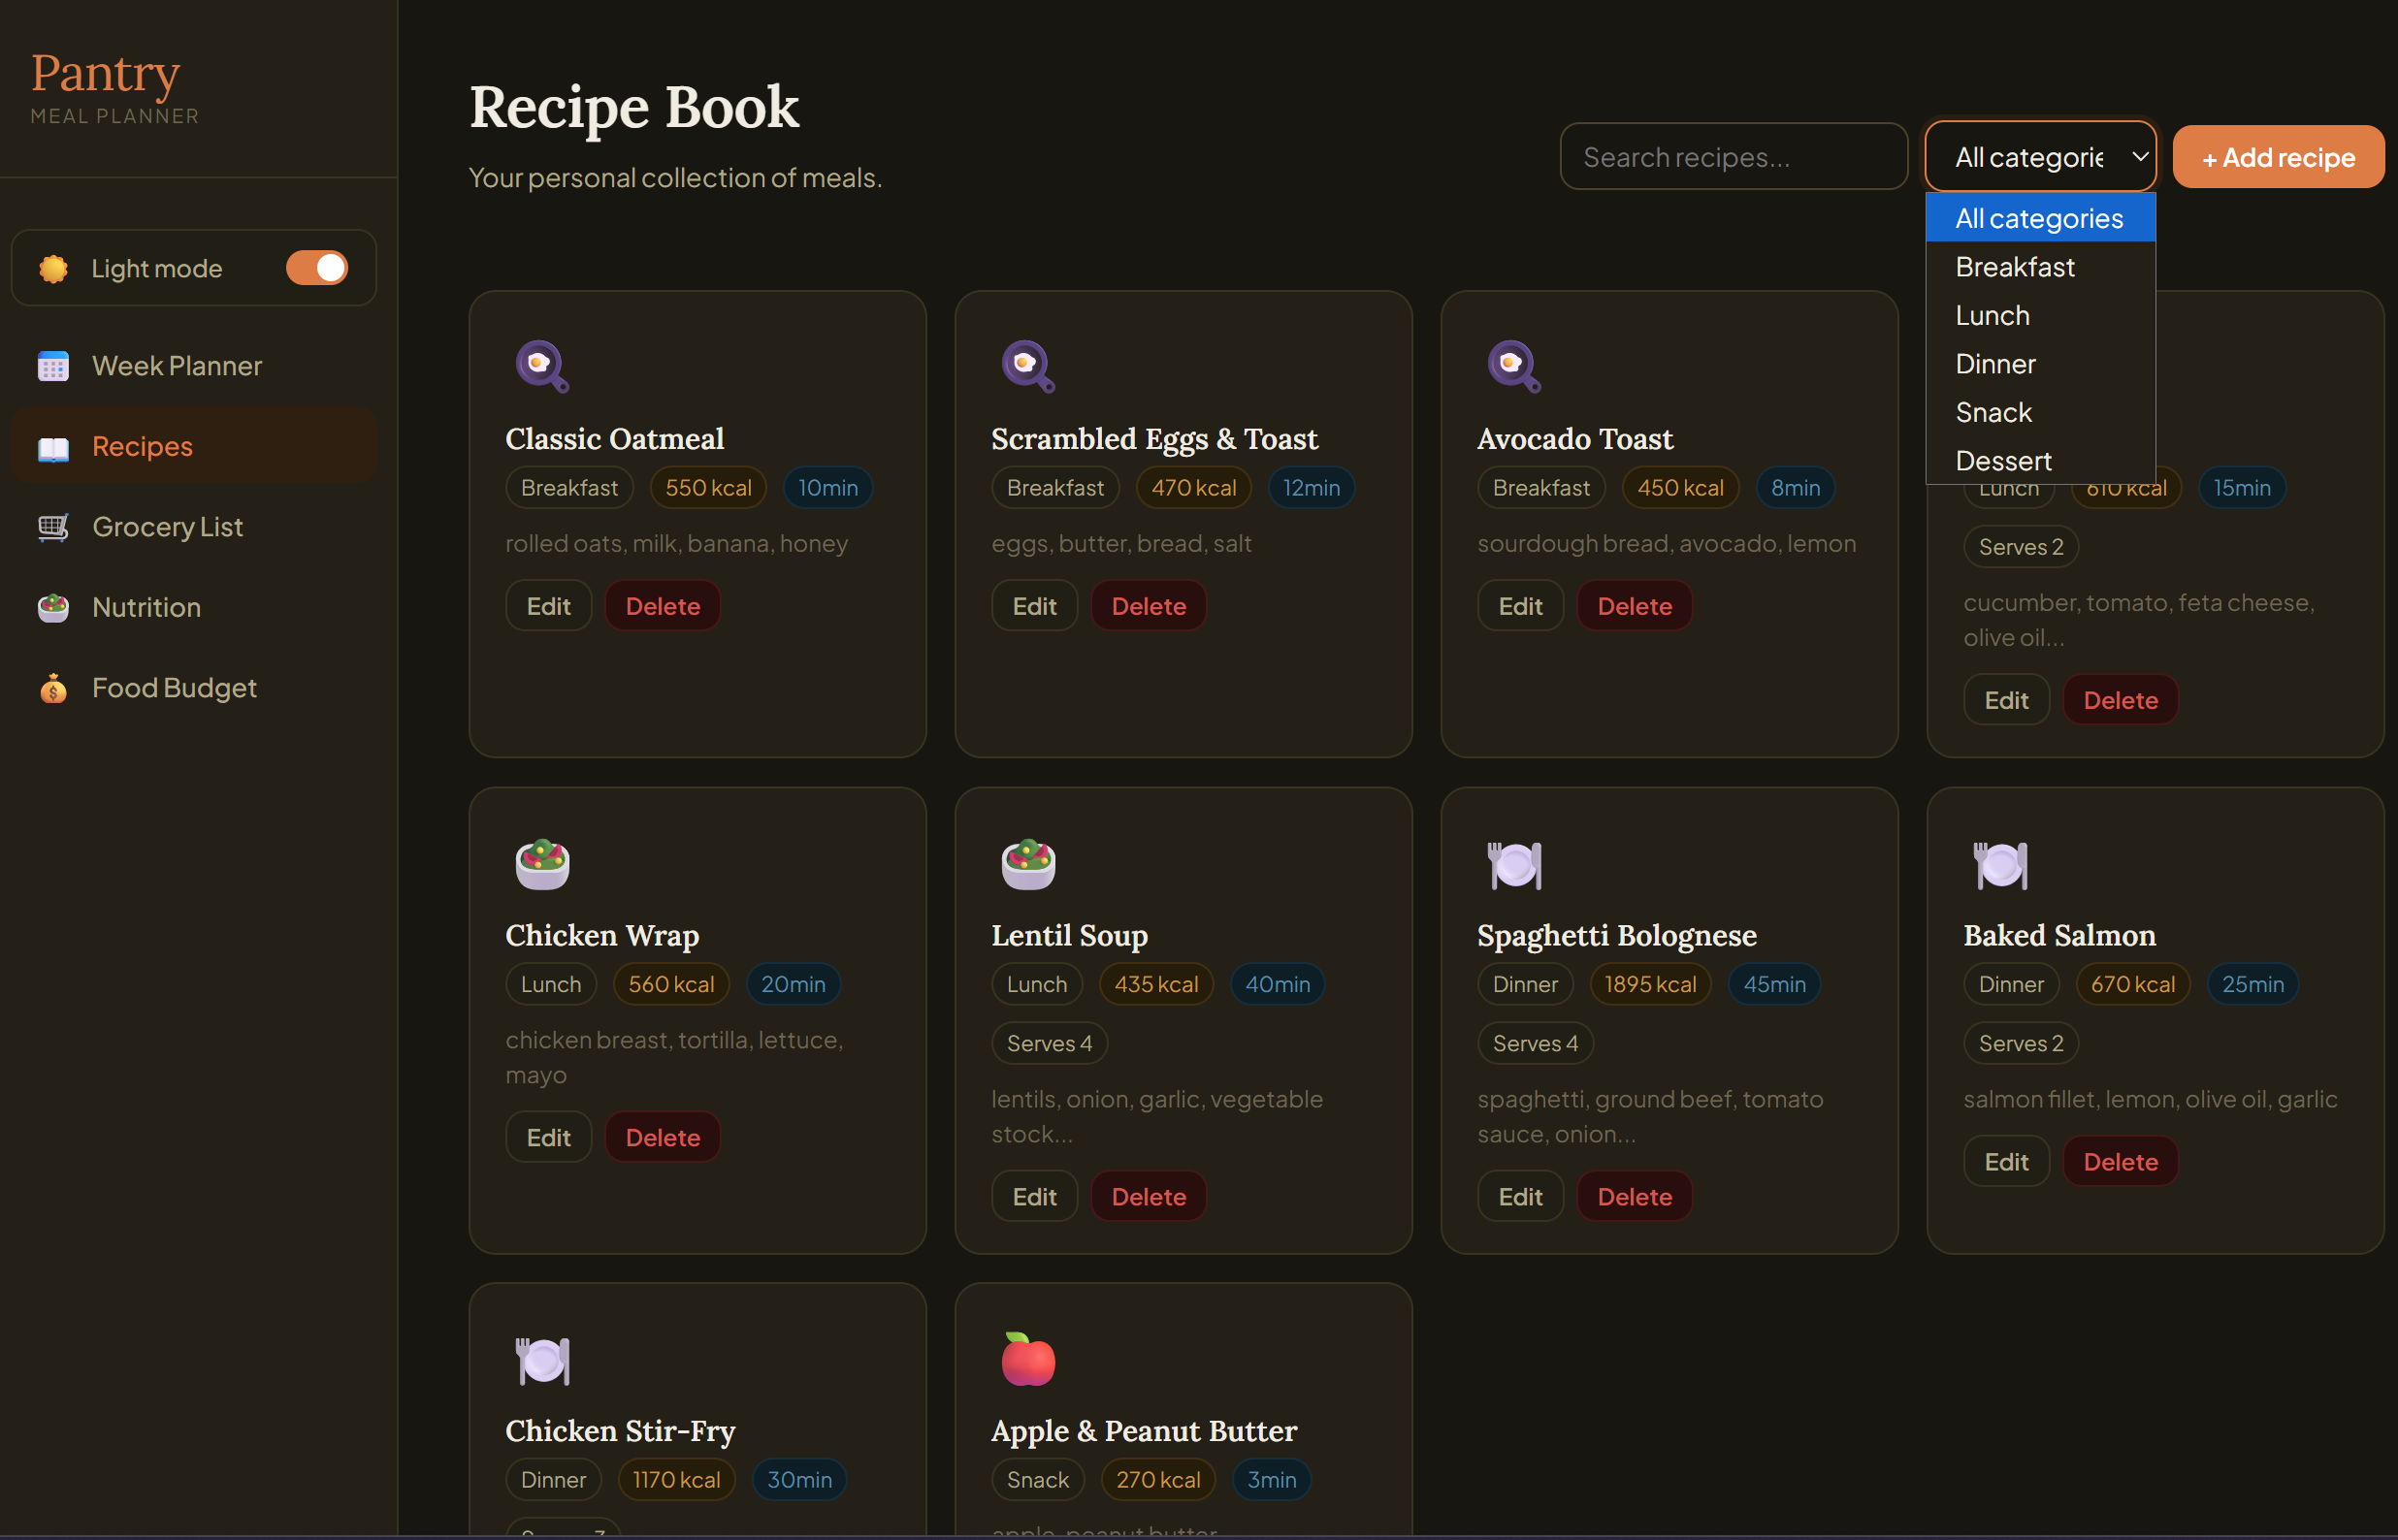Screen dimensions: 2398x1540
Task: Delete the Spaghetti Bolognese recipe
Action: point(1632,1195)
